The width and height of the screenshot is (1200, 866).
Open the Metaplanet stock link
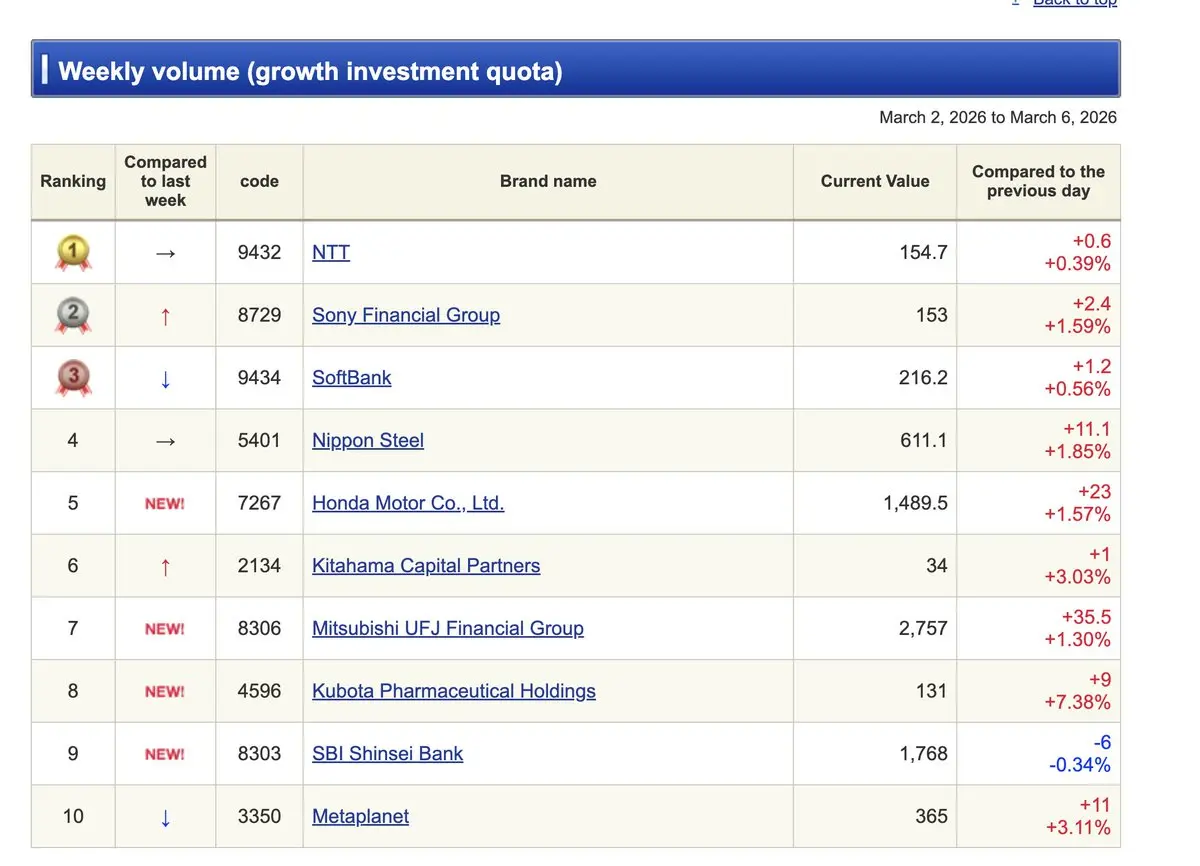point(360,816)
